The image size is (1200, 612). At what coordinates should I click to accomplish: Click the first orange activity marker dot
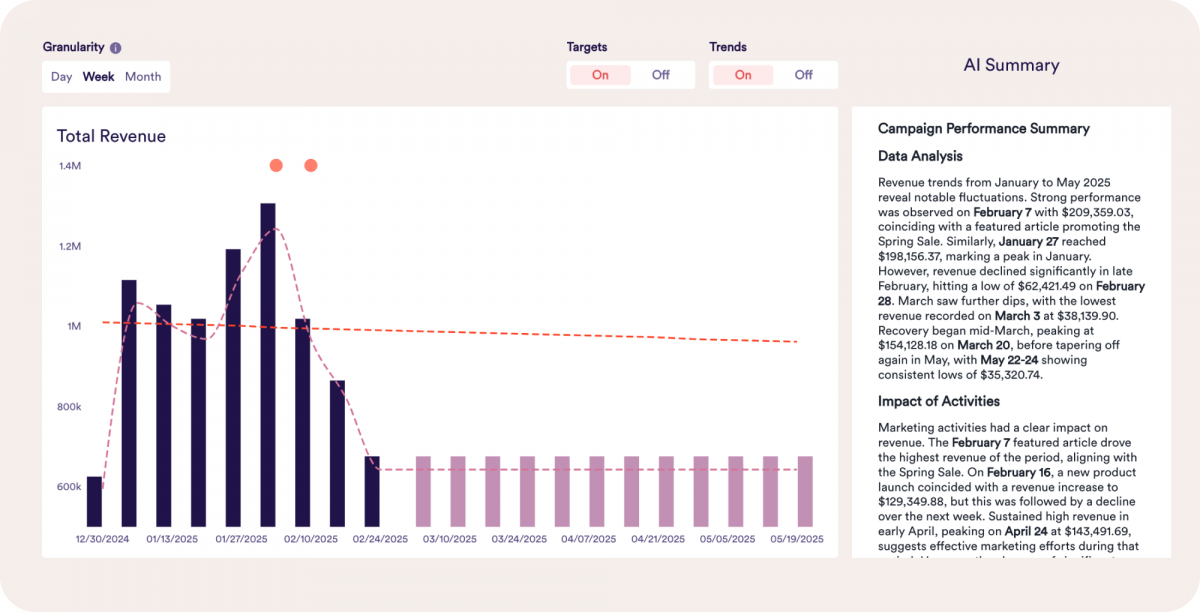pos(276,165)
